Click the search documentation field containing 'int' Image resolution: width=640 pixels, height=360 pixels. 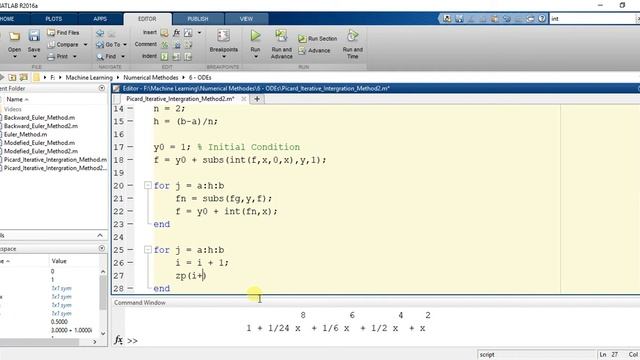tap(592, 19)
